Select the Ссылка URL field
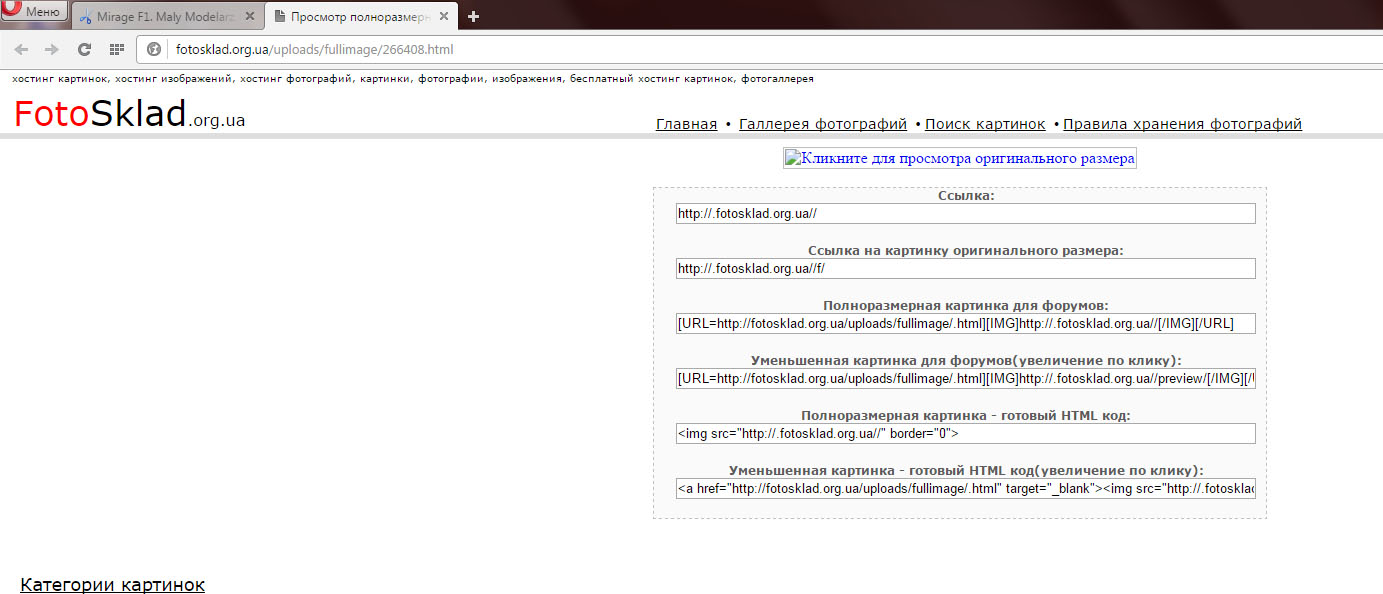This screenshot has width=1383, height=594. coord(966,213)
